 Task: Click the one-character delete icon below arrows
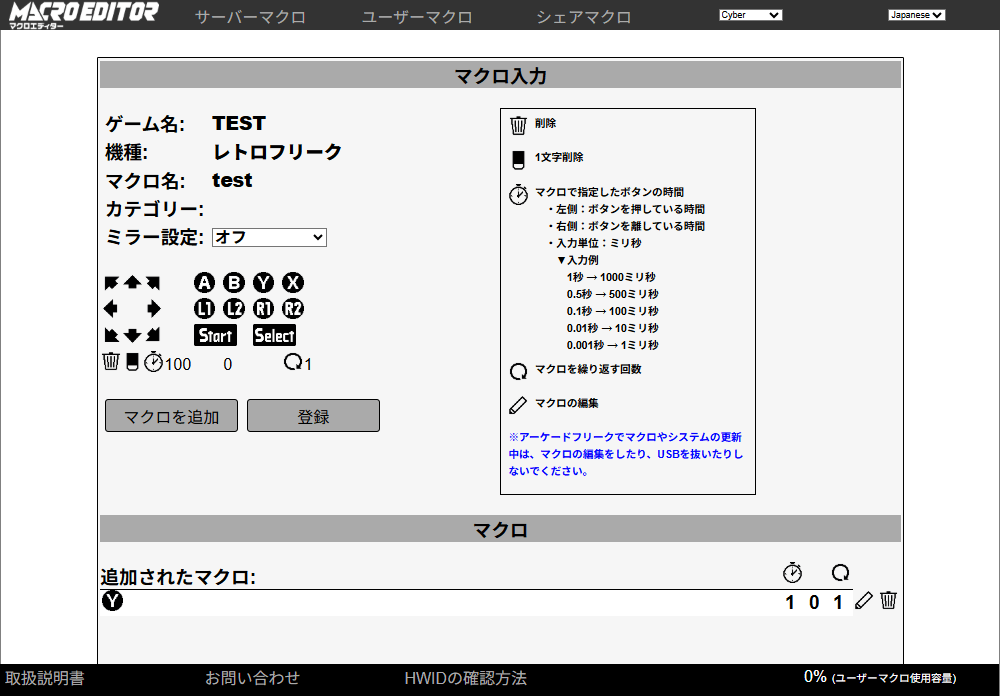[133, 362]
